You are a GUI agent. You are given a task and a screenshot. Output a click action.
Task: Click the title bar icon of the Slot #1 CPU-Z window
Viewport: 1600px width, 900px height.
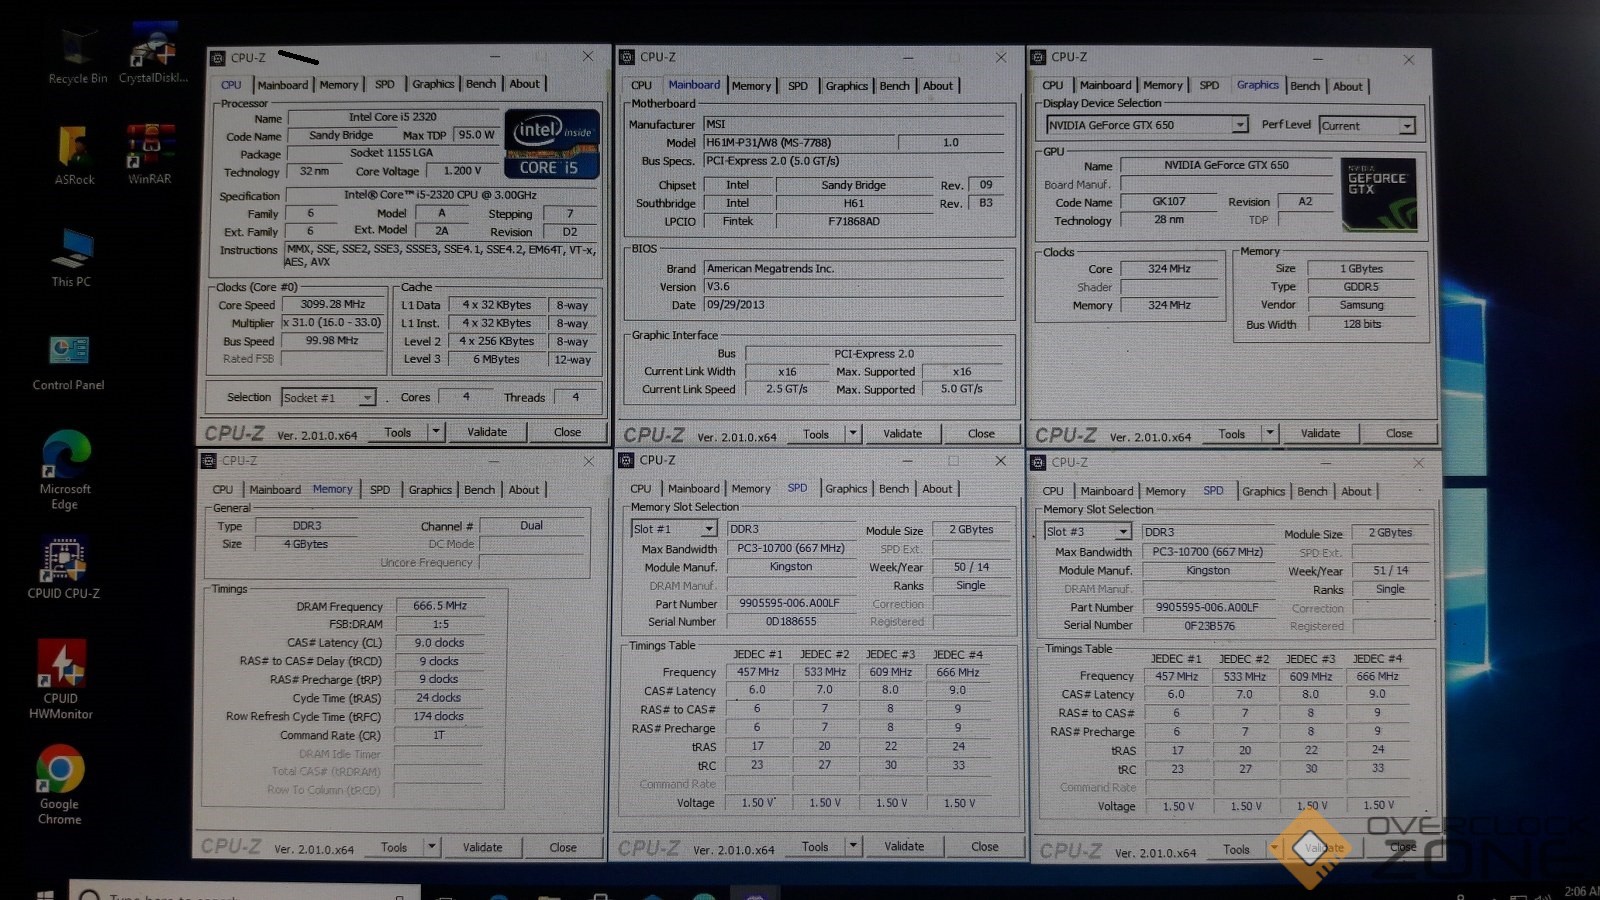tap(626, 460)
